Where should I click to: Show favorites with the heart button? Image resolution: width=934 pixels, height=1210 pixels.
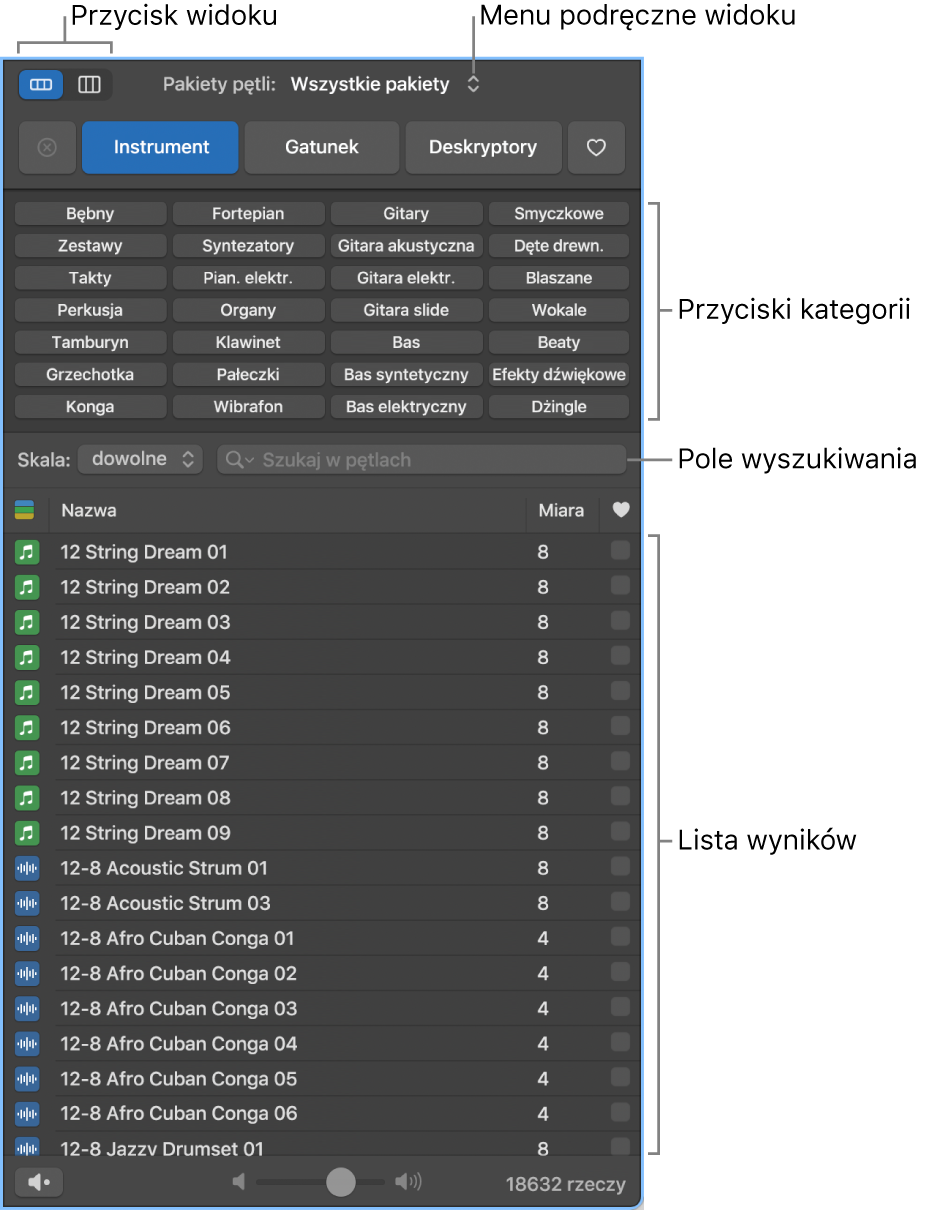(x=596, y=148)
